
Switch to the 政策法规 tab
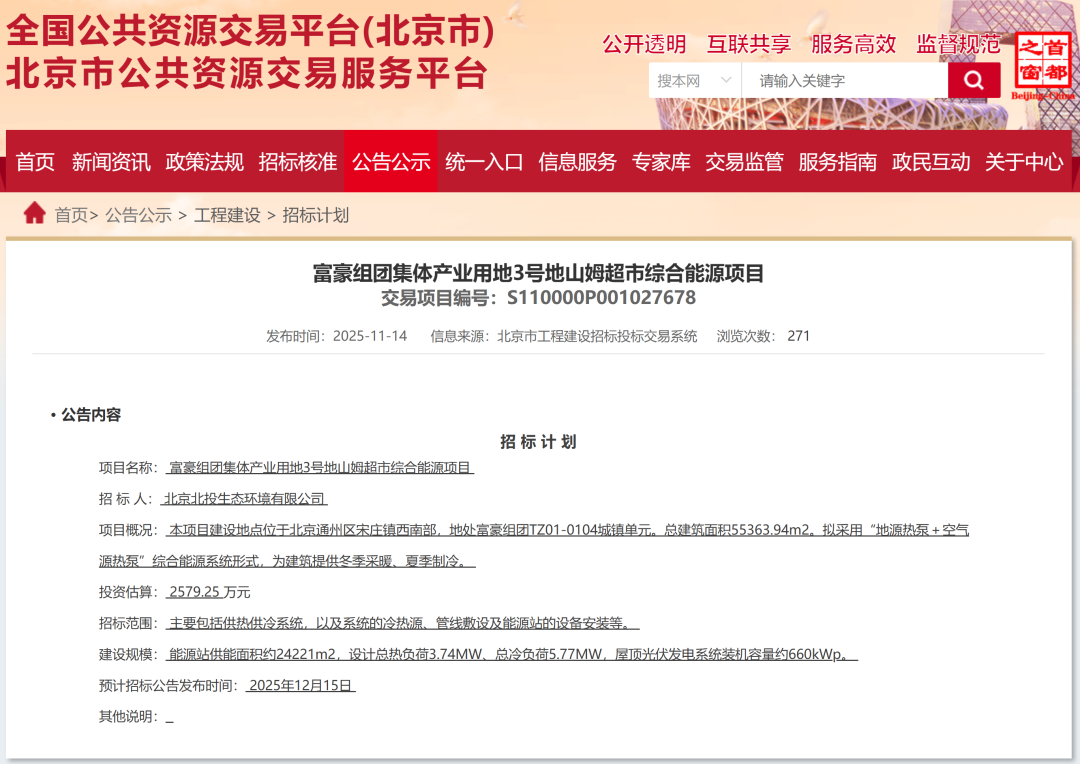click(x=204, y=161)
